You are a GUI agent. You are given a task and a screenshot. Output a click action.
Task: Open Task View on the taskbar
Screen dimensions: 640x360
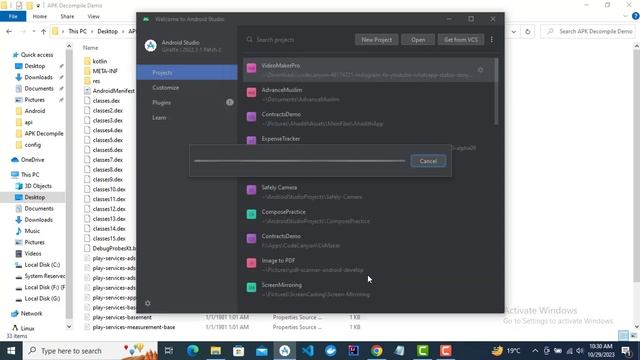click(x=169, y=351)
